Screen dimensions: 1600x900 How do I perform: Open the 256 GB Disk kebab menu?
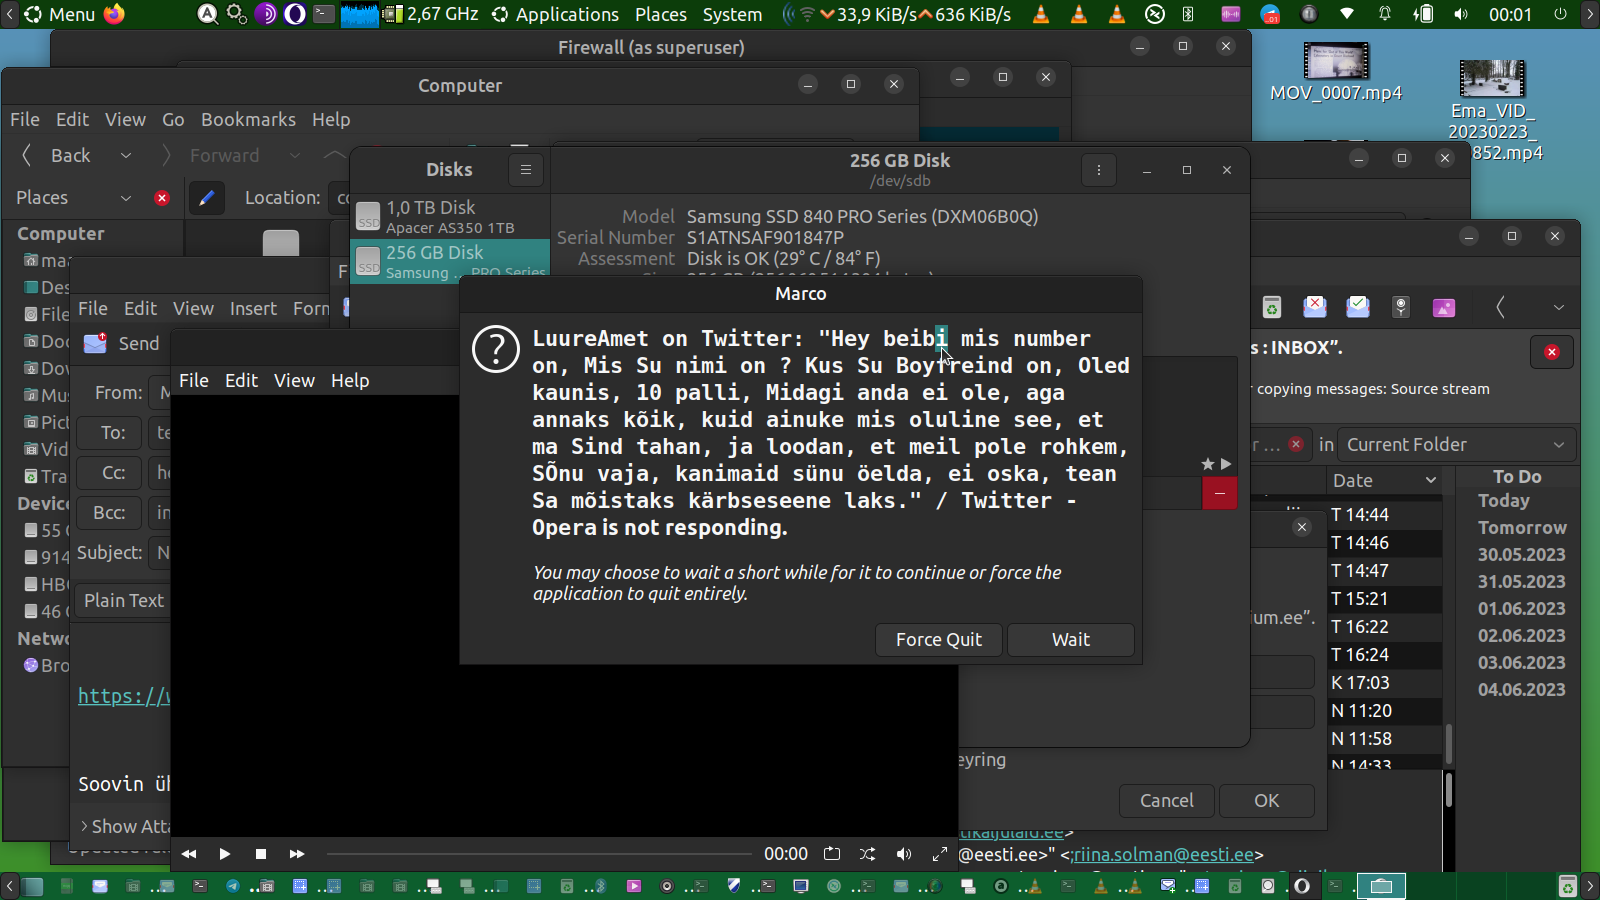click(1098, 170)
